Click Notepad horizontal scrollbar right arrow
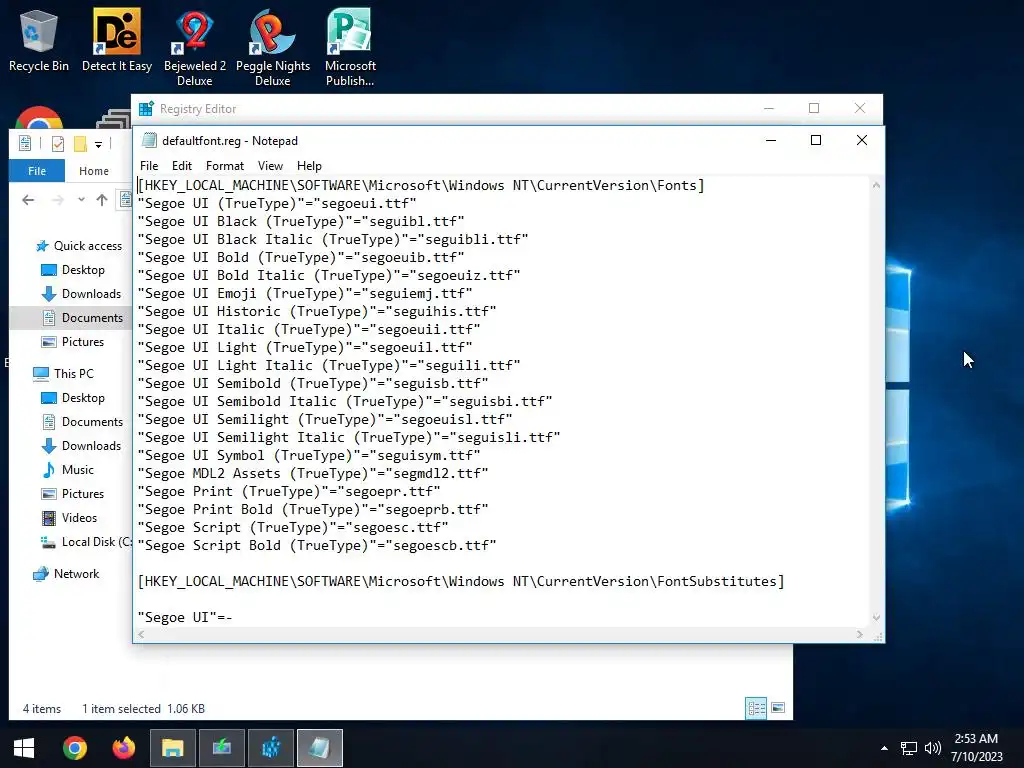 point(859,634)
